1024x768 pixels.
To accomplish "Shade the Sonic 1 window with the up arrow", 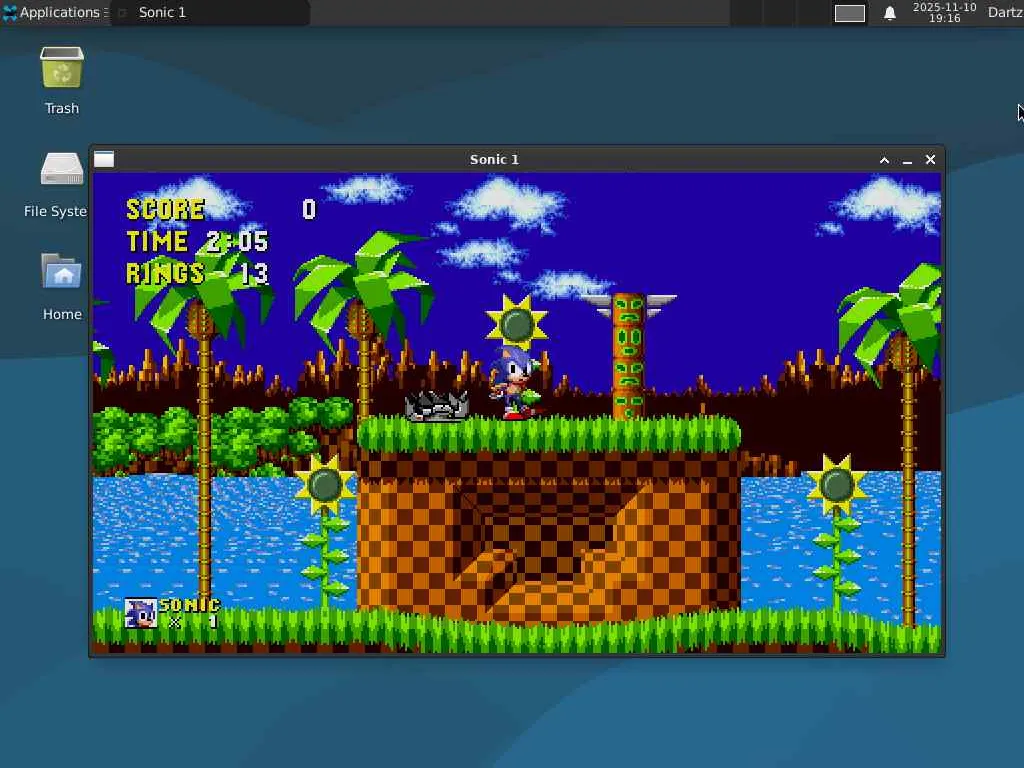I will pos(884,160).
